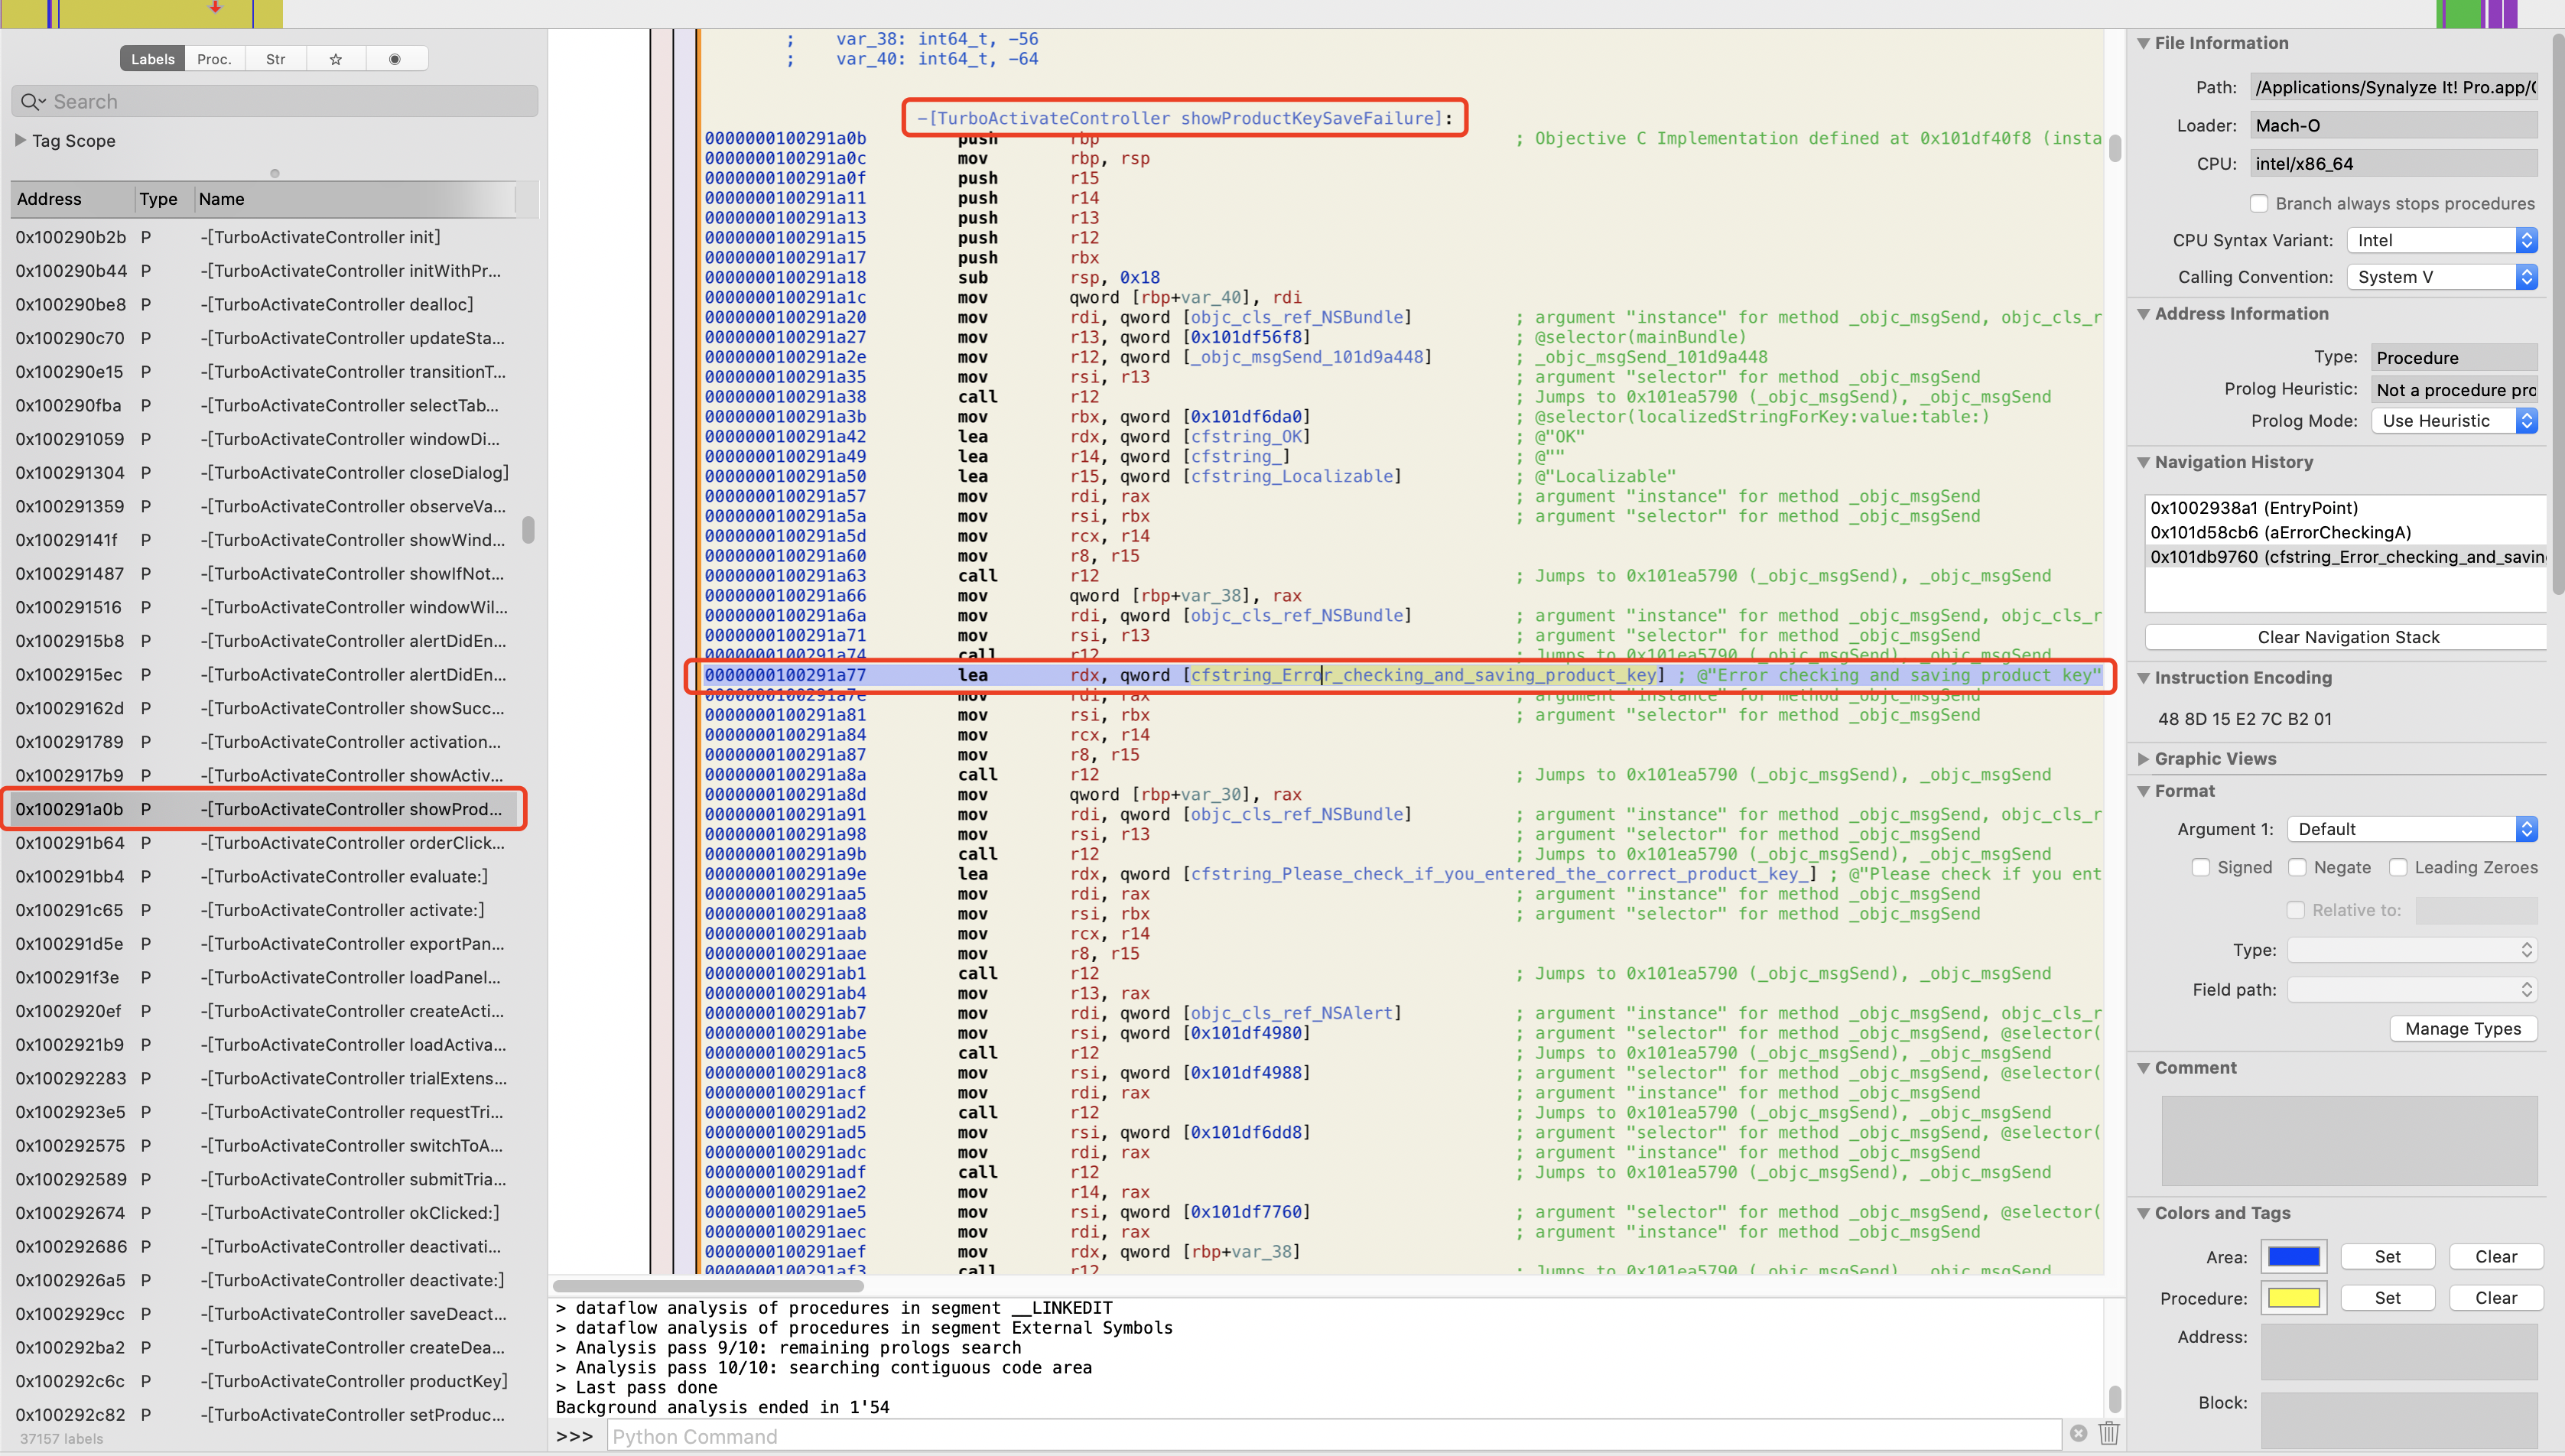
Task: Expand the Tag Scope disclosure triangle
Action: [21, 140]
